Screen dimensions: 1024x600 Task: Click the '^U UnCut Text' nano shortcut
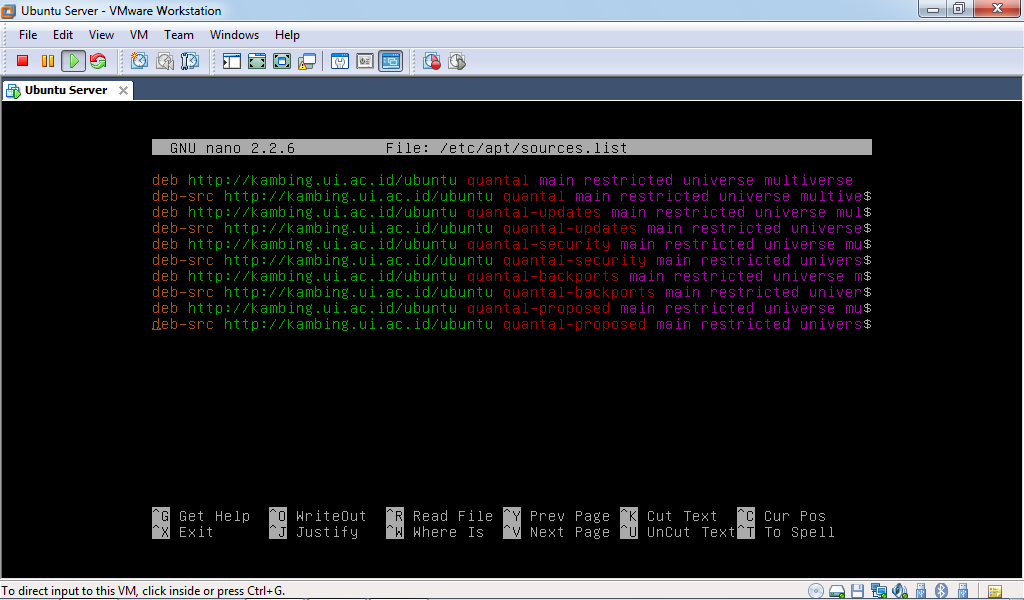[x=678, y=532]
